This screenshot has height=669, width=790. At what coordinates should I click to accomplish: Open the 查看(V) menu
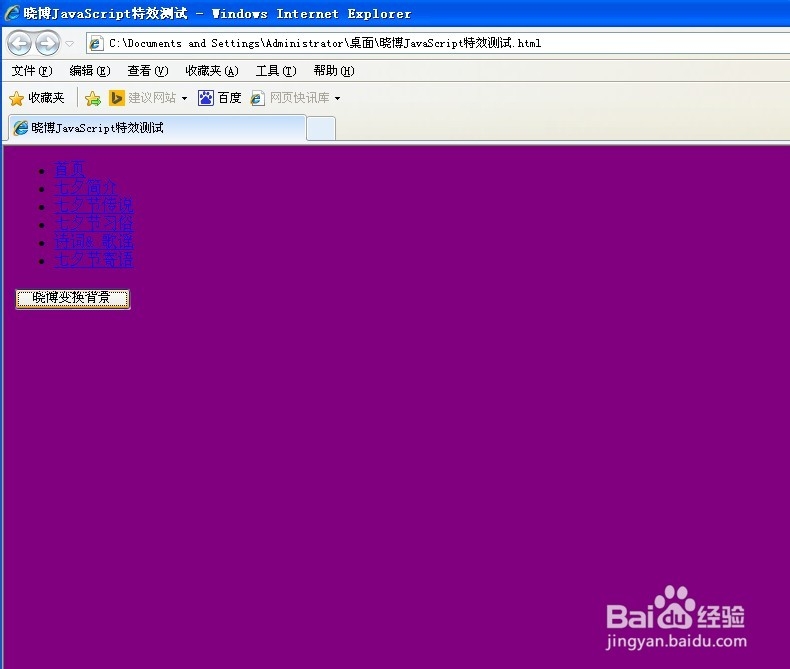coord(148,71)
